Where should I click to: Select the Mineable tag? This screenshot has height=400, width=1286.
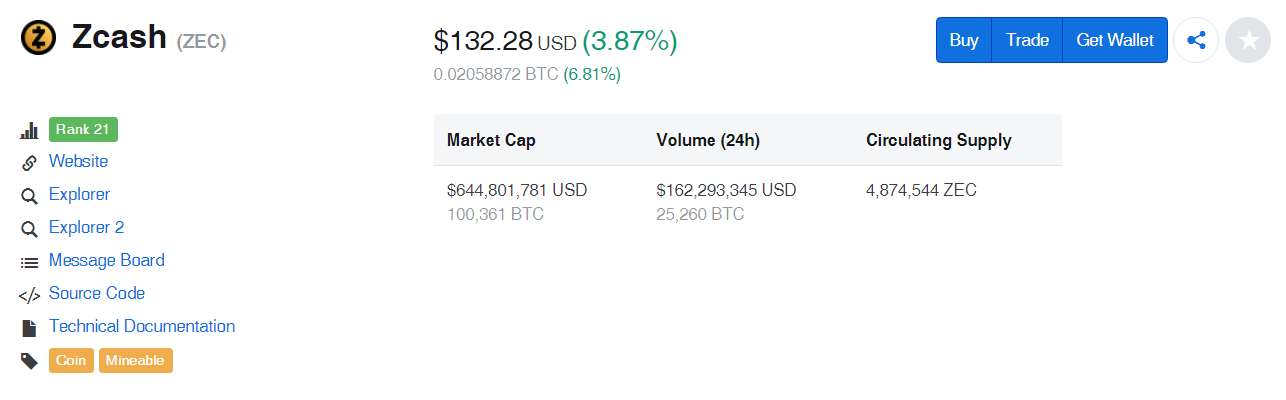pyautogui.click(x=135, y=360)
